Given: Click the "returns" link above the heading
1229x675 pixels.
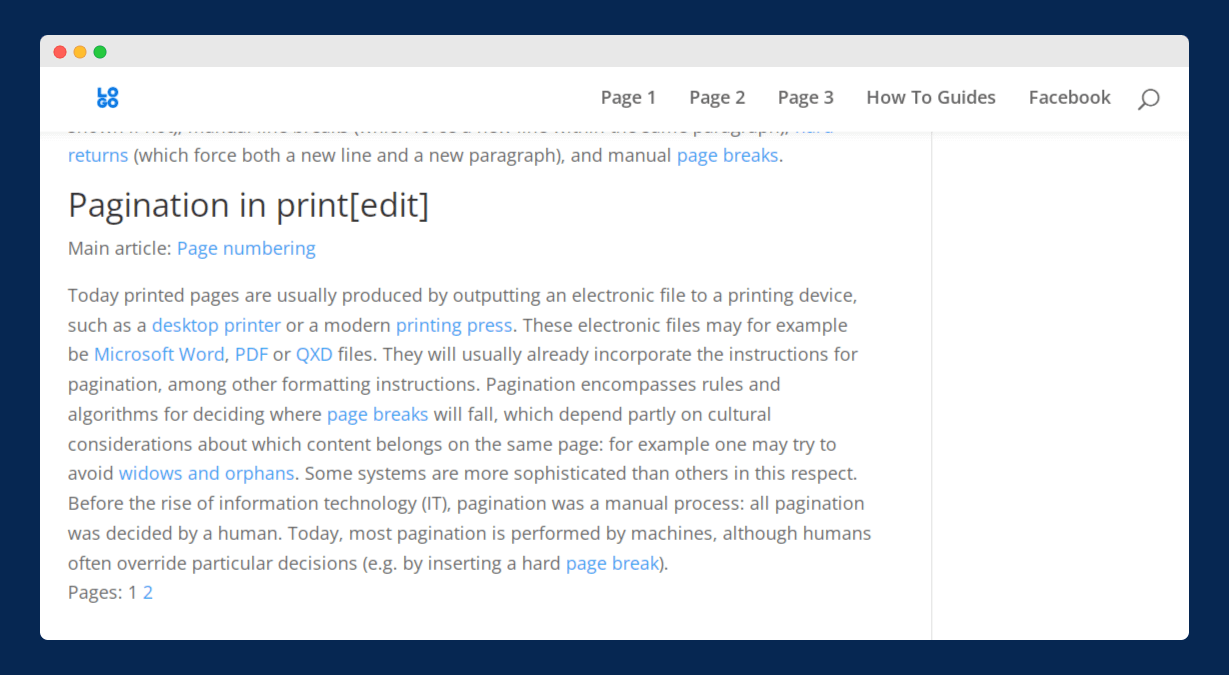Looking at the screenshot, I should click(x=98, y=155).
